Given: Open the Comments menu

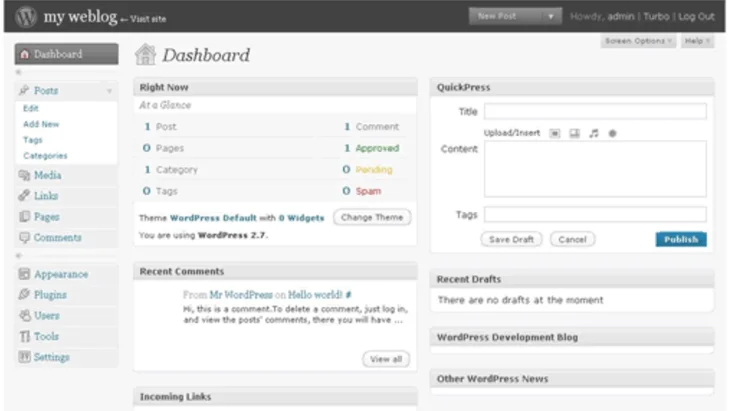Looking at the screenshot, I should 67,237.
